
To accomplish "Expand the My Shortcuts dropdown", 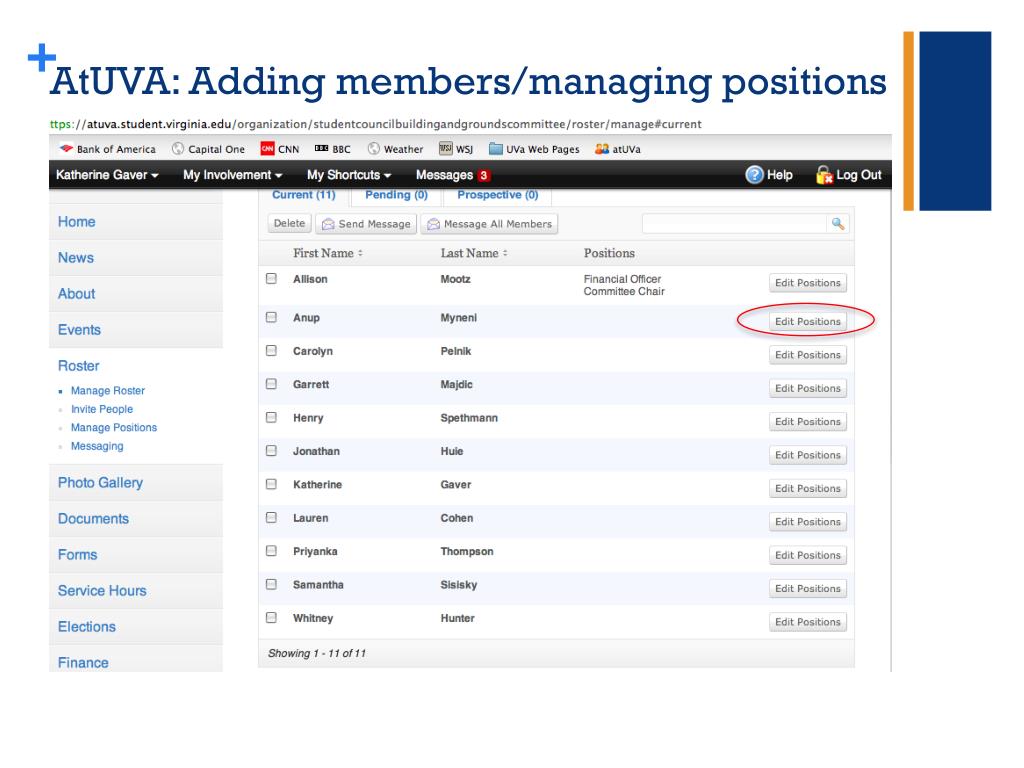I will point(349,175).
